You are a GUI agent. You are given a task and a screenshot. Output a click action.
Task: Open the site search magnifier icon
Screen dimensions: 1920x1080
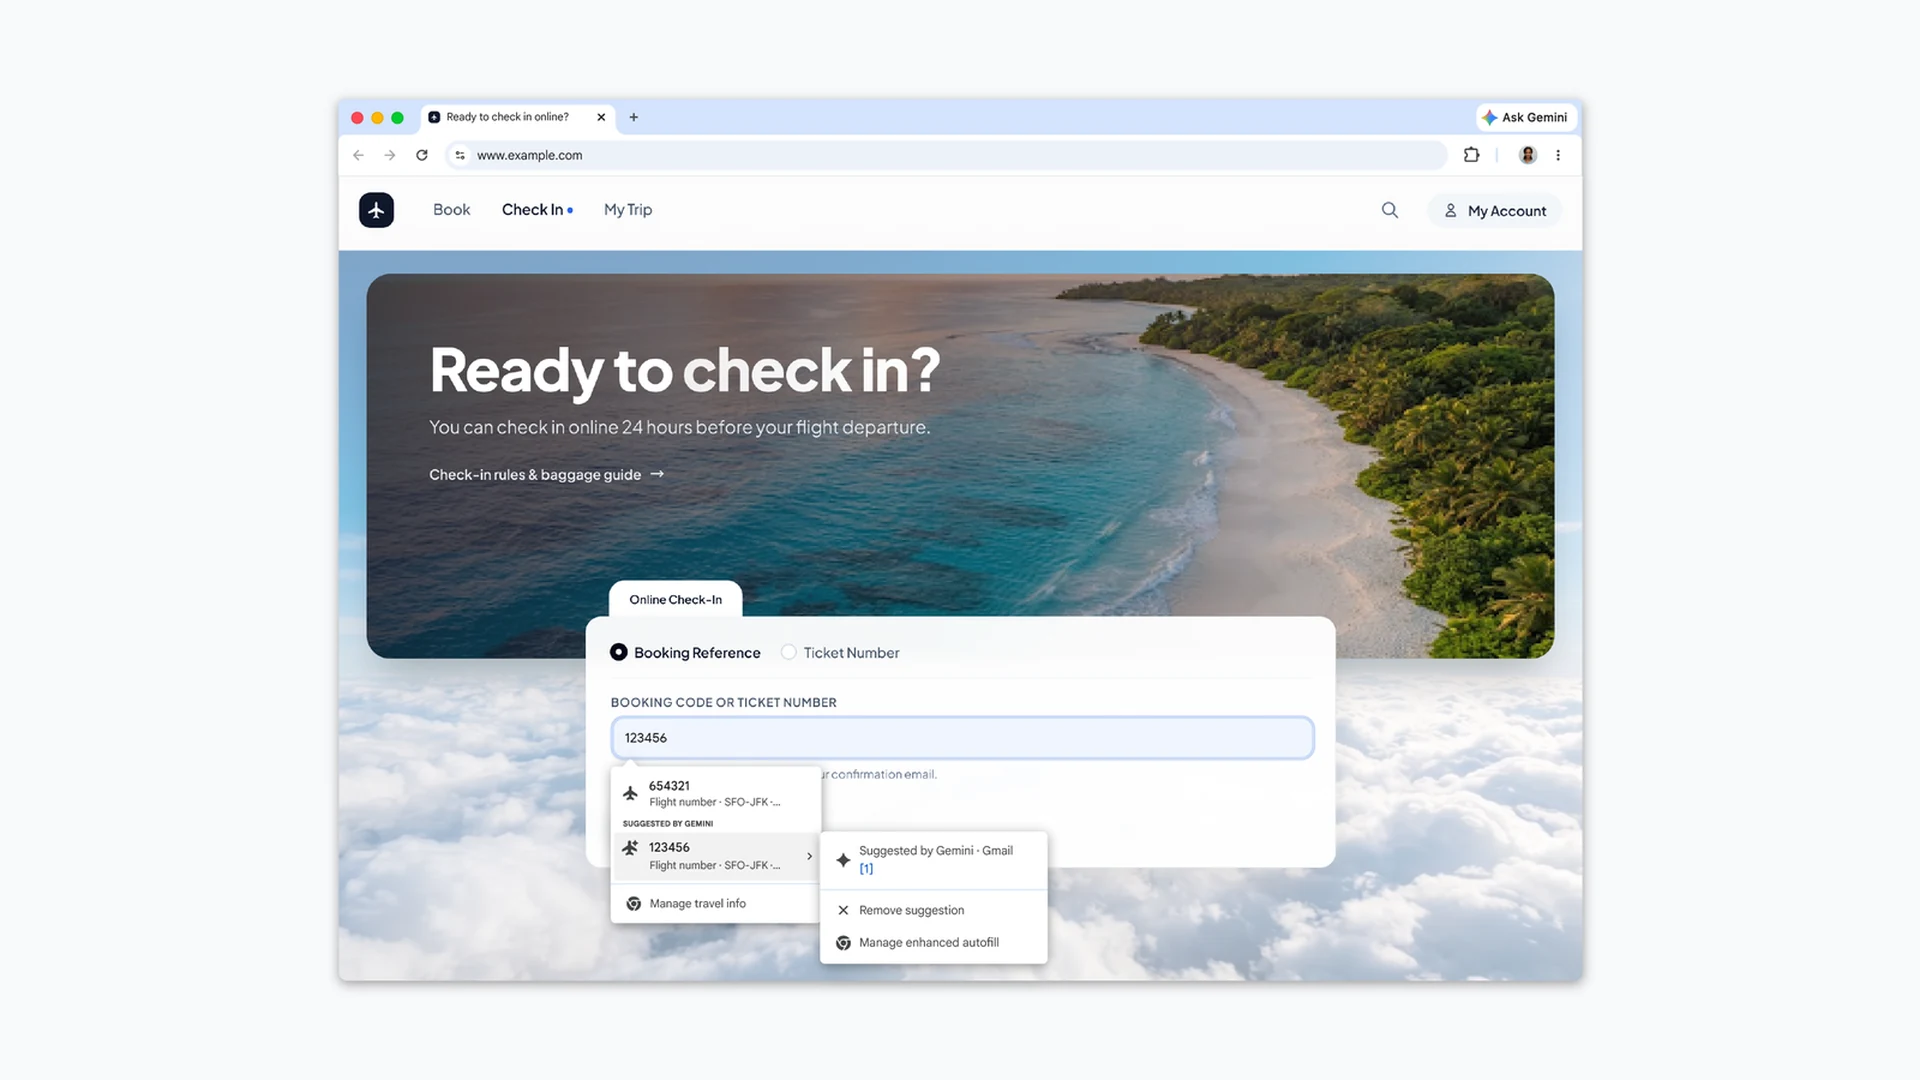(1390, 210)
